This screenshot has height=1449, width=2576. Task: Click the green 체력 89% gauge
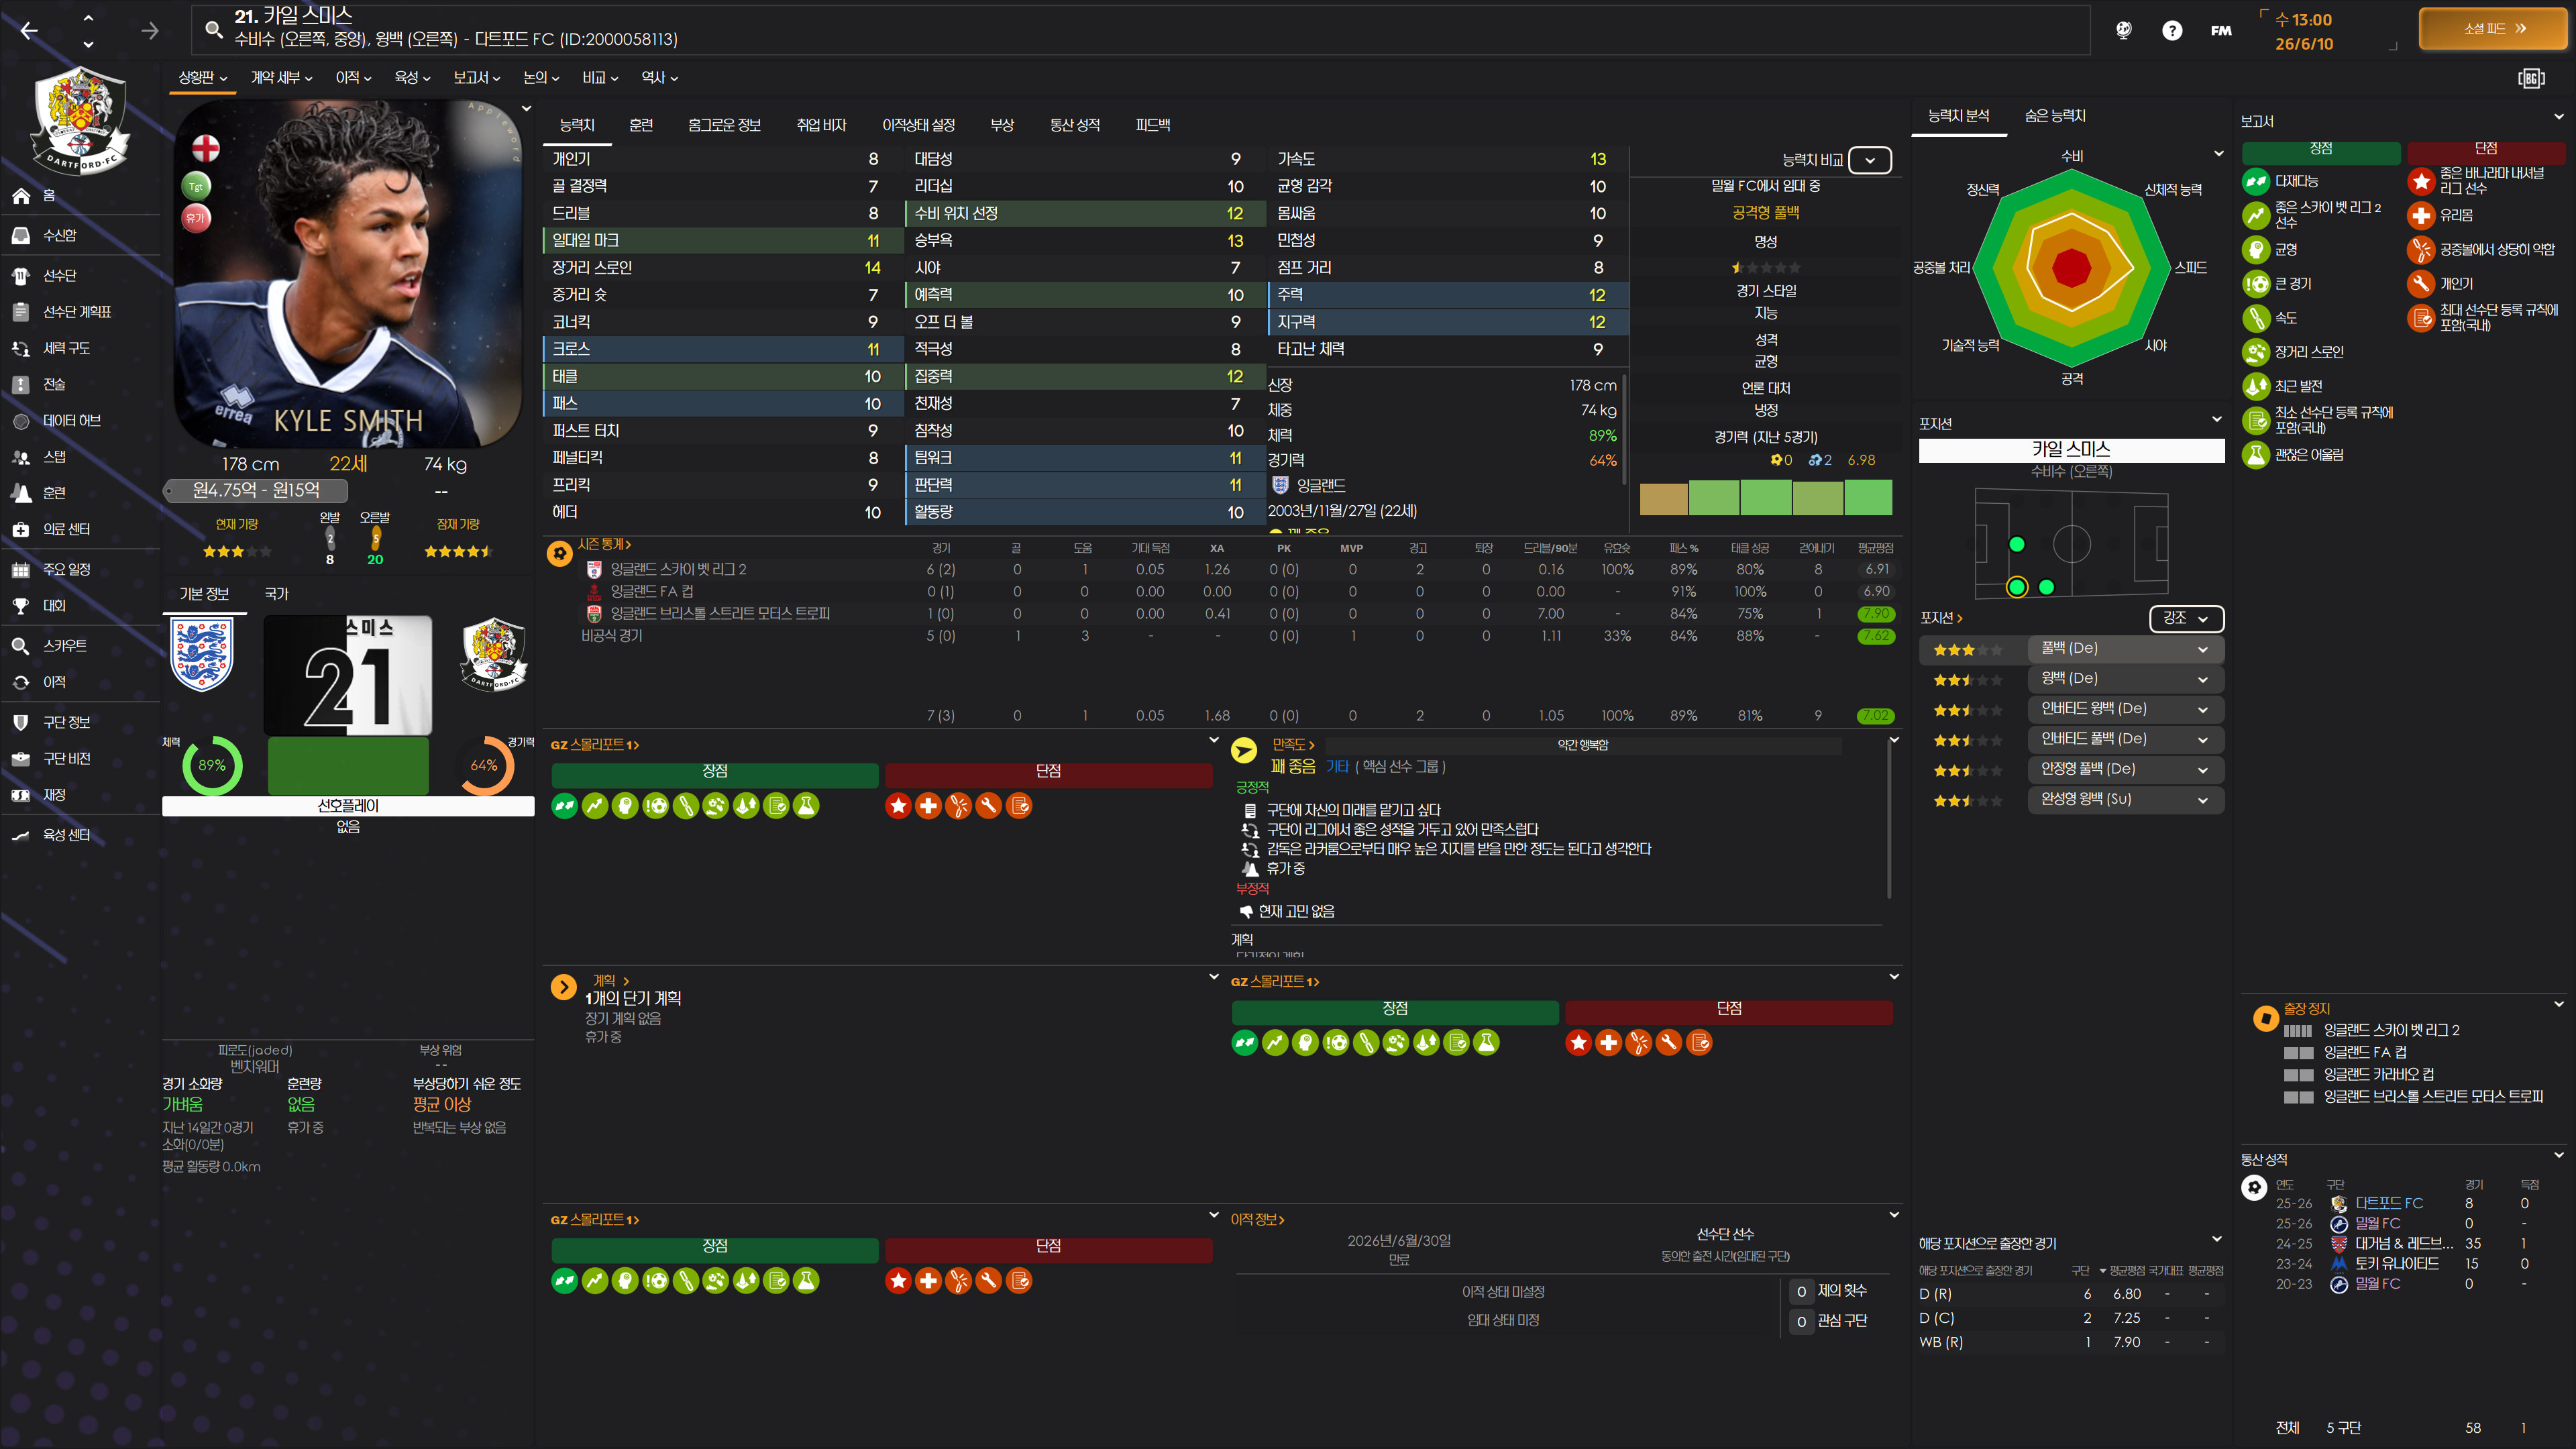click(x=212, y=765)
